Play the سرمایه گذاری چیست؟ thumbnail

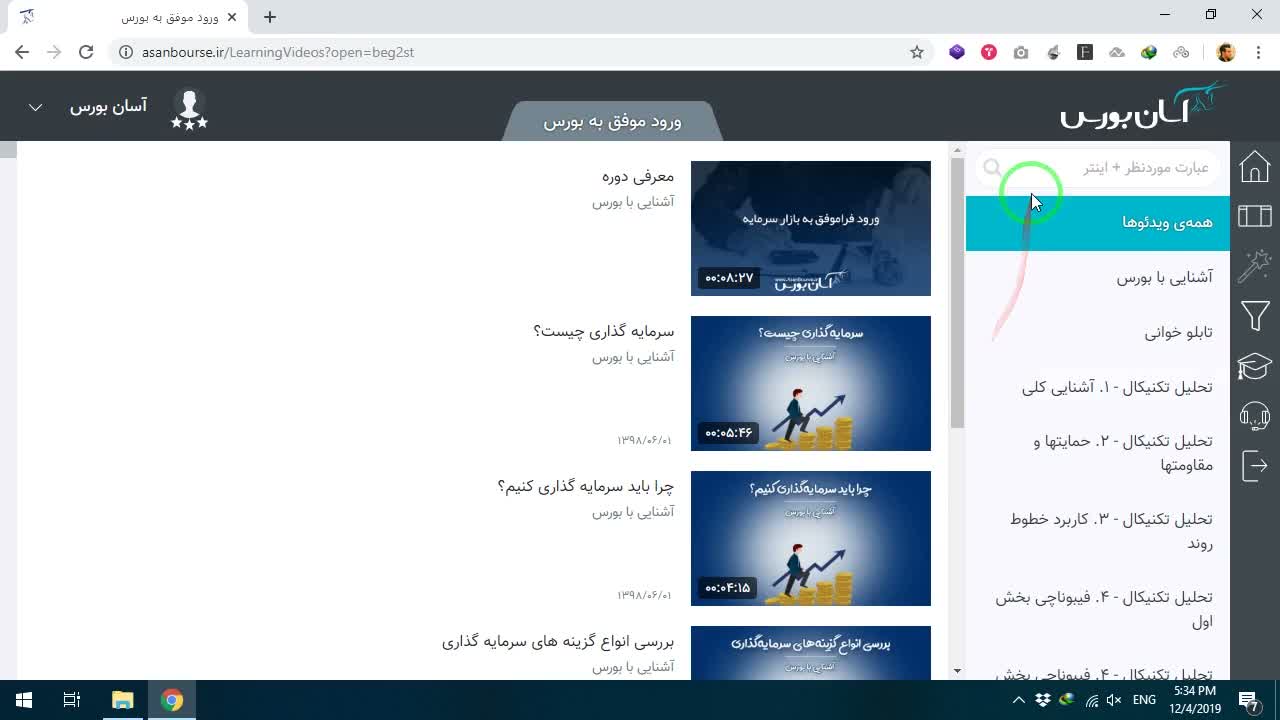point(811,383)
